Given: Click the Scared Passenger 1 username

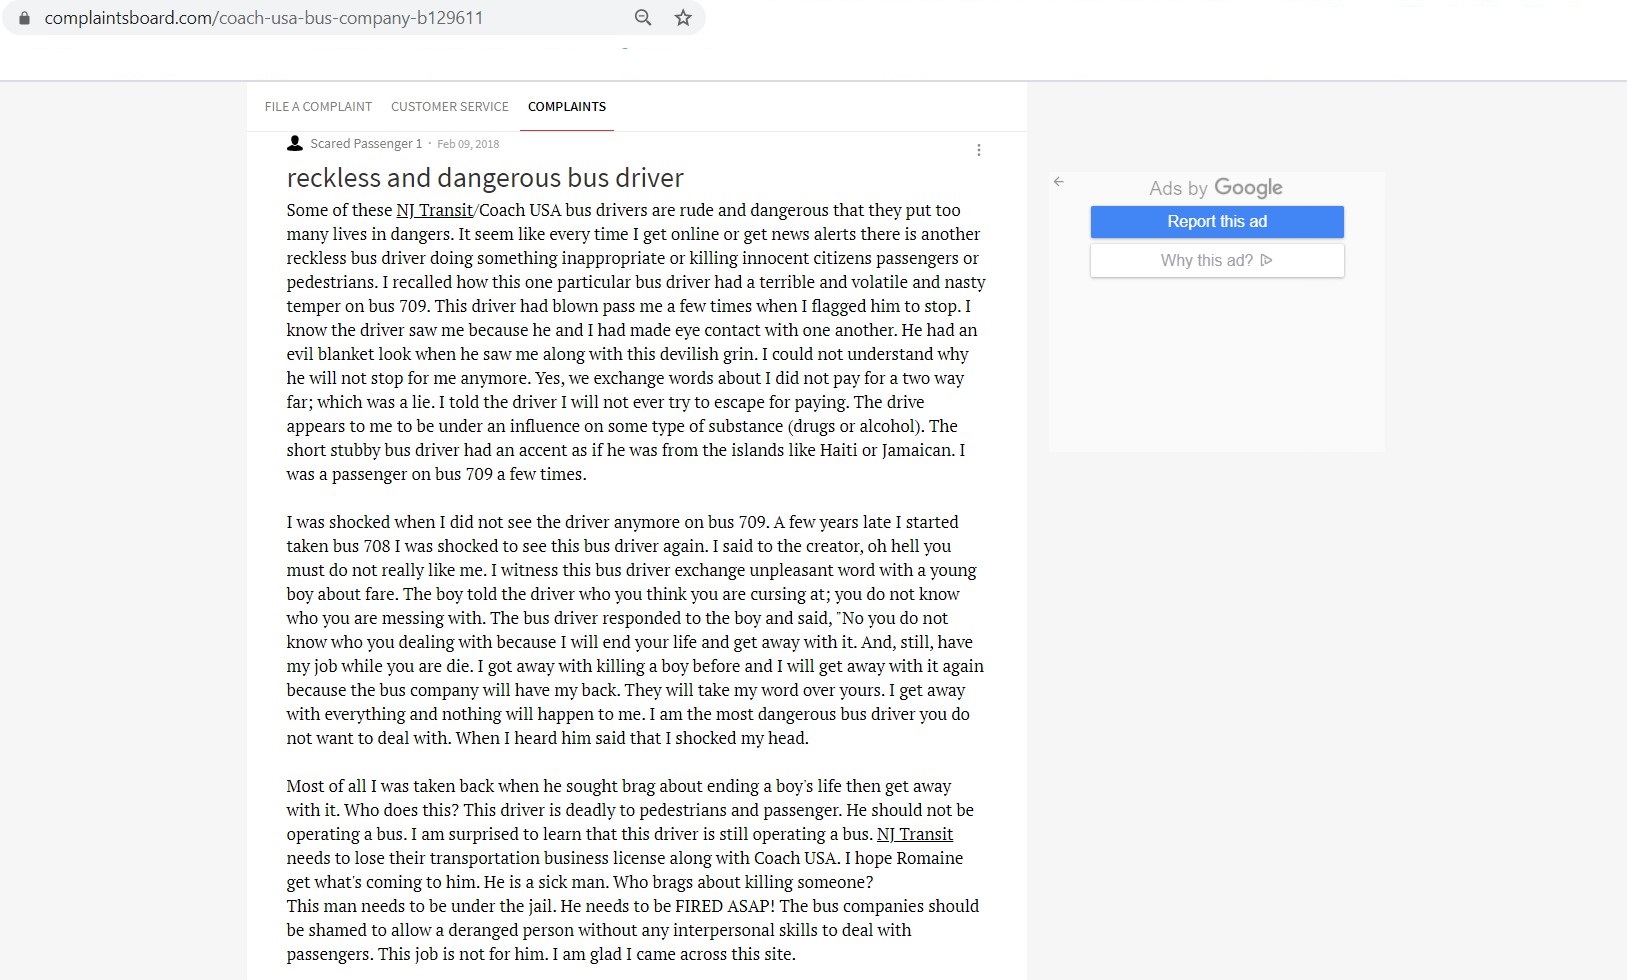Looking at the screenshot, I should point(366,144).
